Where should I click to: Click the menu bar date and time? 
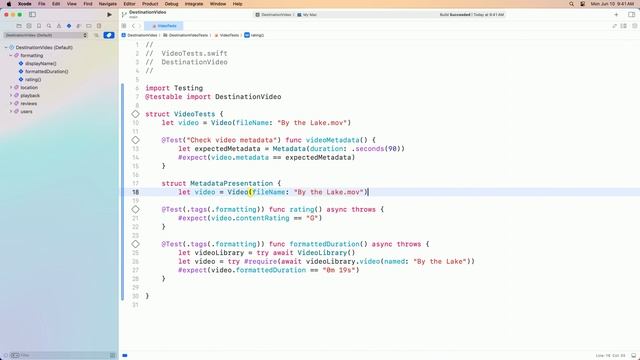point(612,4)
